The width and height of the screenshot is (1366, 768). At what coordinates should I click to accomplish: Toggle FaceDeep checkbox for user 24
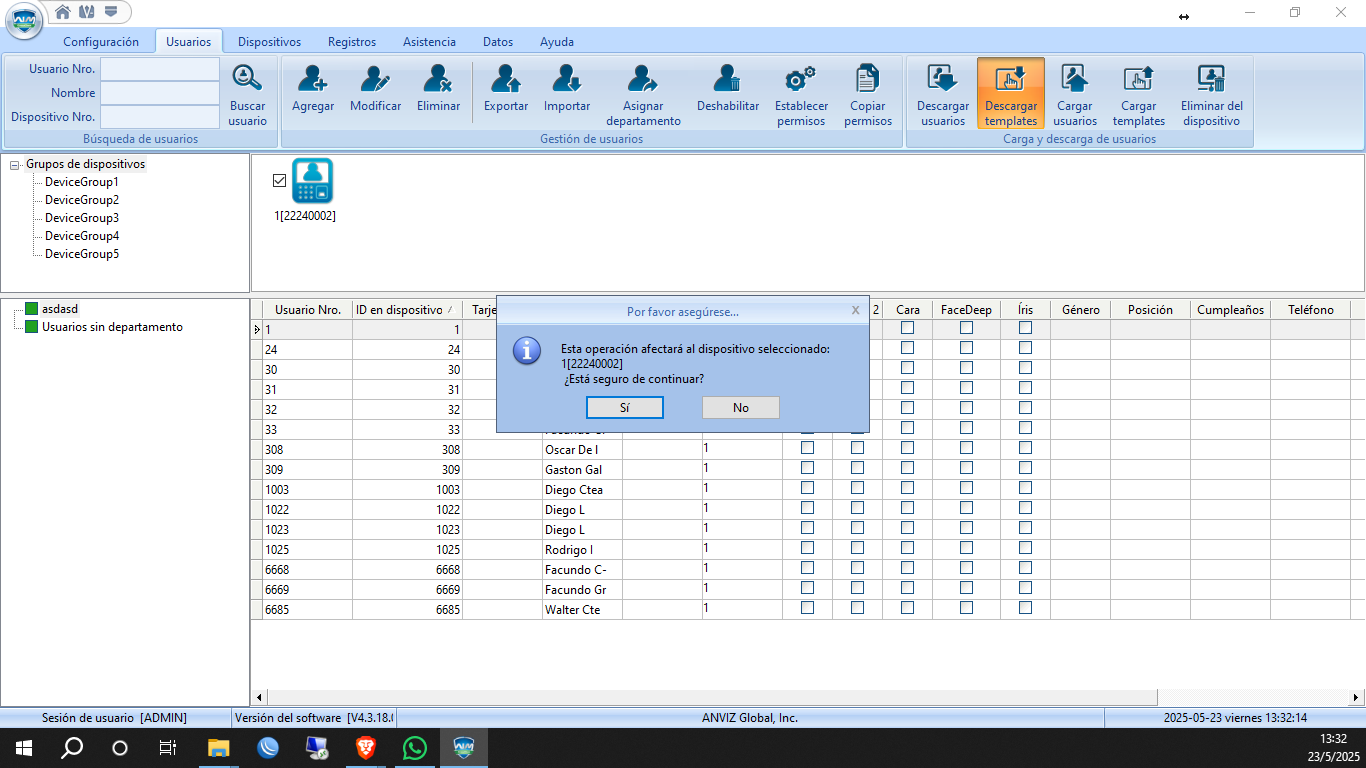click(966, 348)
